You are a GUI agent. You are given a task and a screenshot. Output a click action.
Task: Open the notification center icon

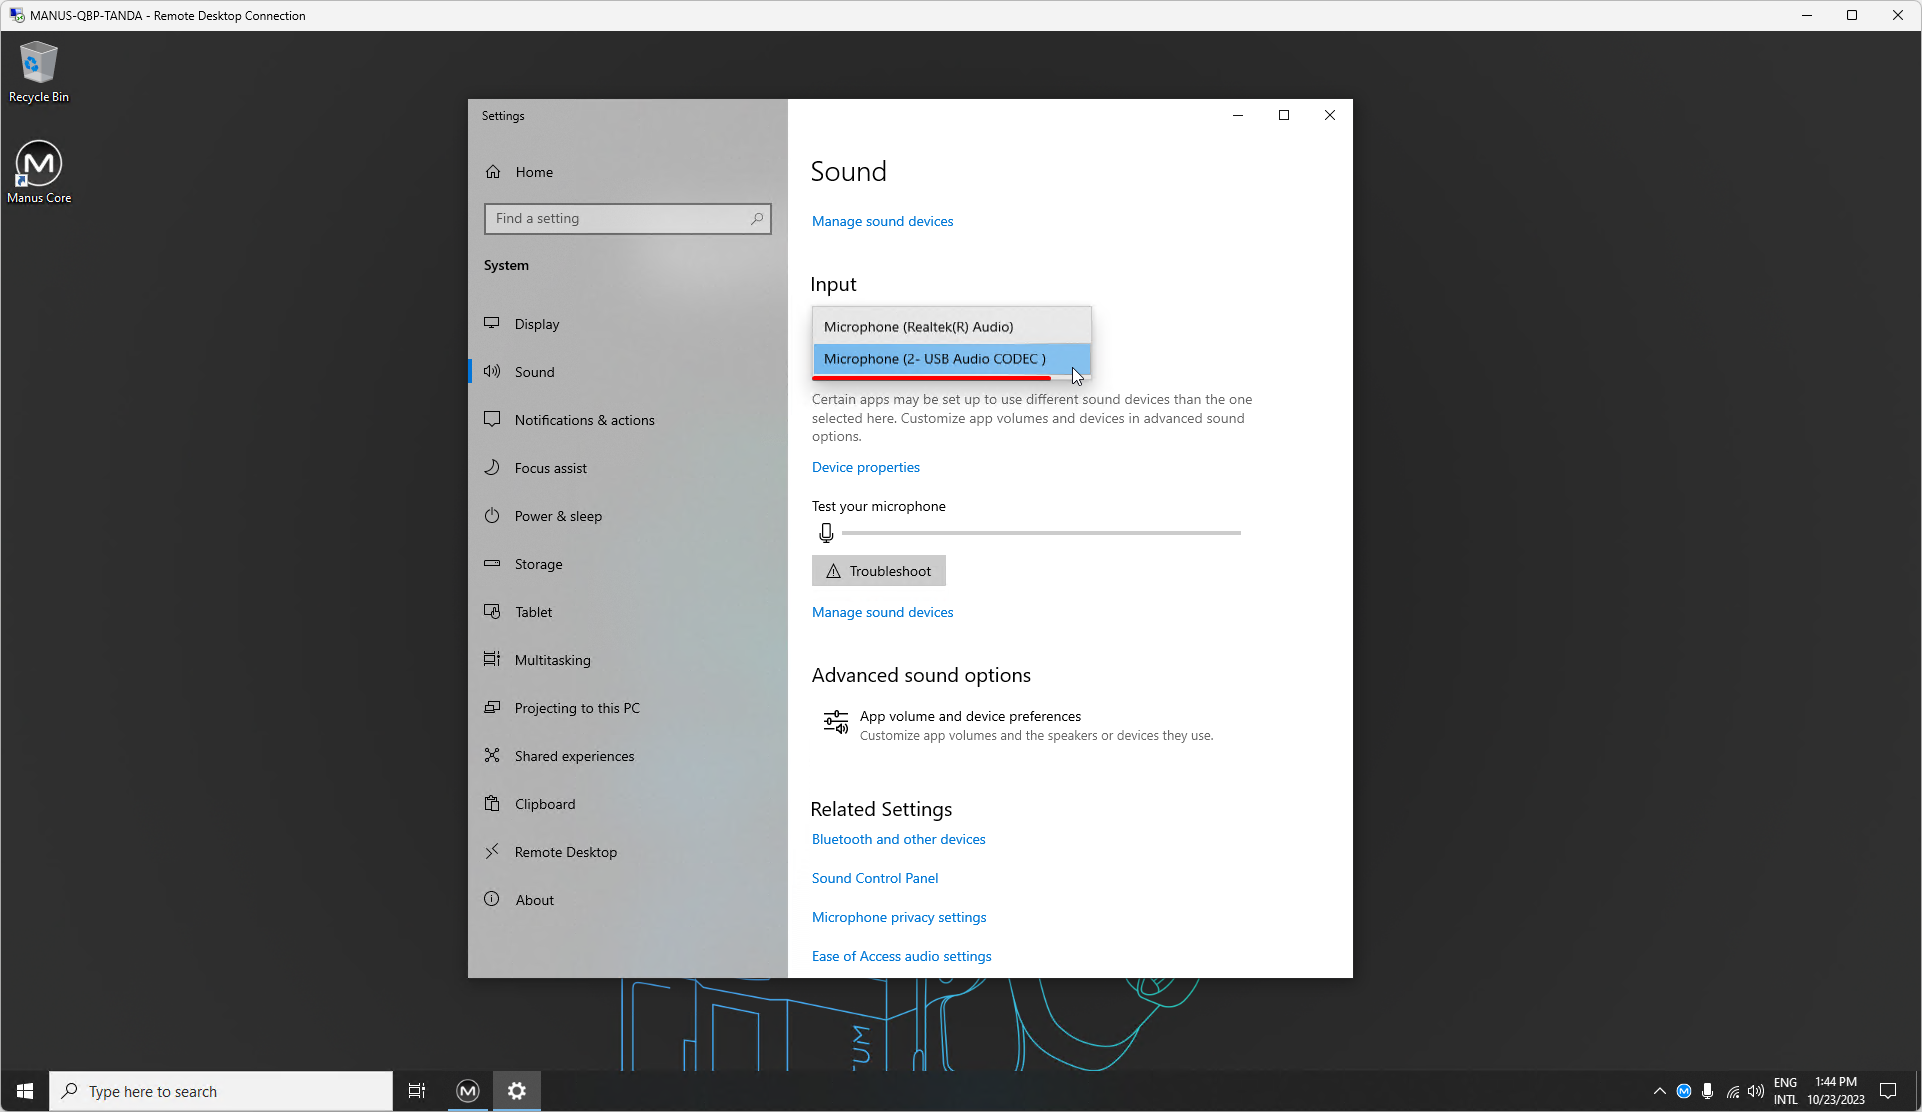[1888, 1091]
